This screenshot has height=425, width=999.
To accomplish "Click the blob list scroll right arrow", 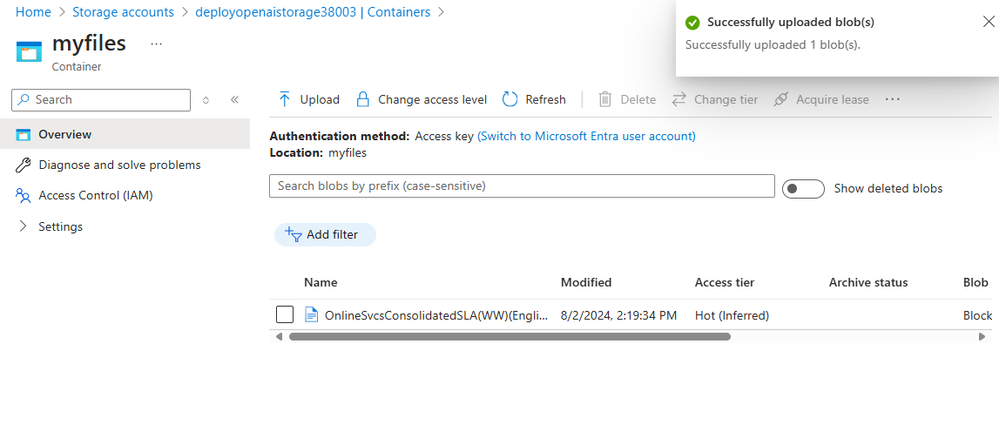I will pyautogui.click(x=982, y=336).
